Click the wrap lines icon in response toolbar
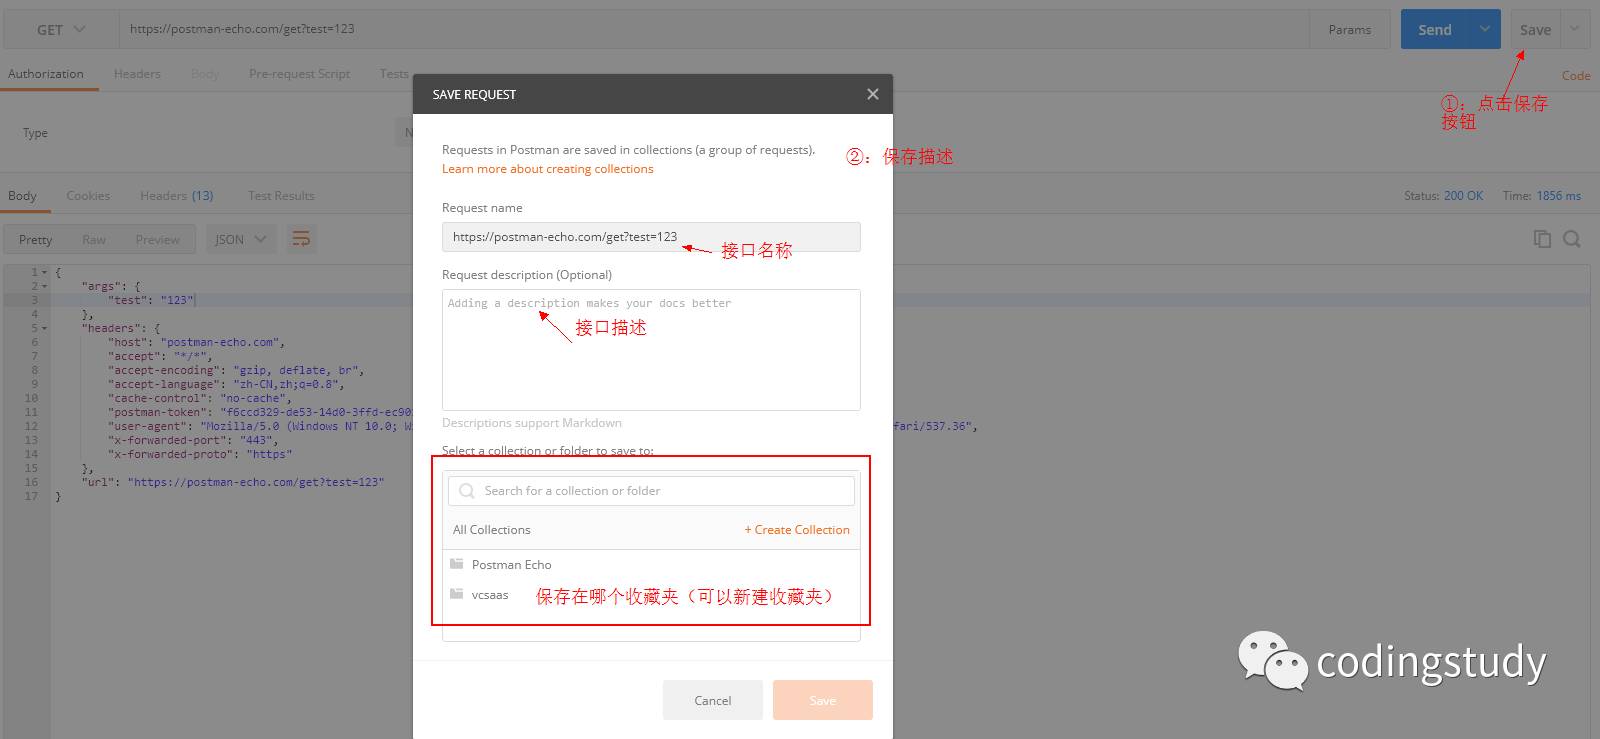The height and width of the screenshot is (739, 1600). 300,239
